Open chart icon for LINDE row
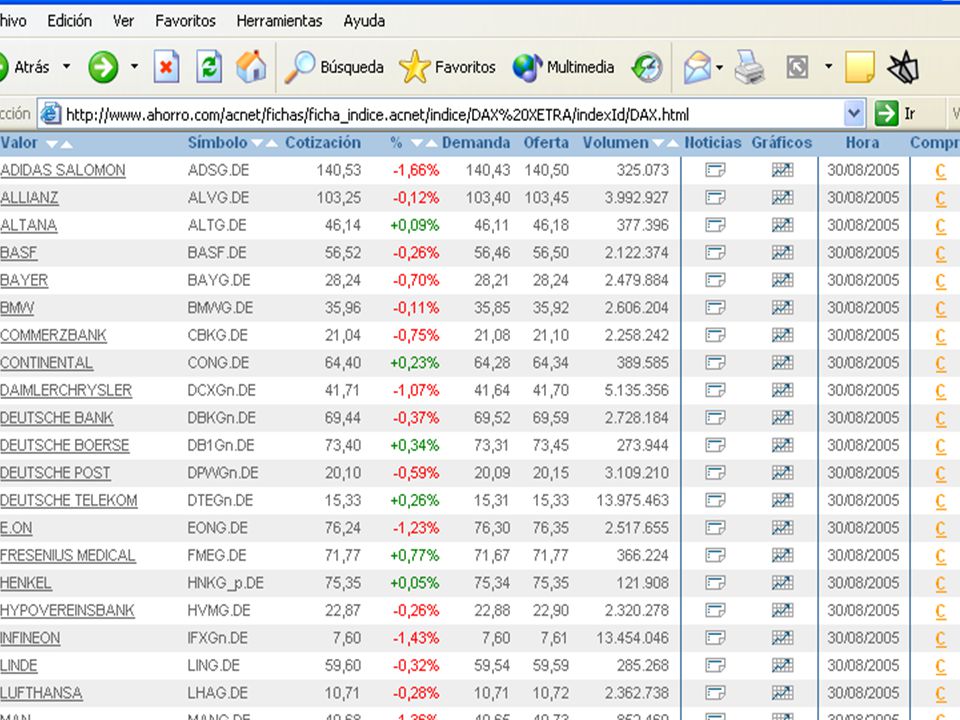This screenshot has height=720, width=960. point(782,666)
